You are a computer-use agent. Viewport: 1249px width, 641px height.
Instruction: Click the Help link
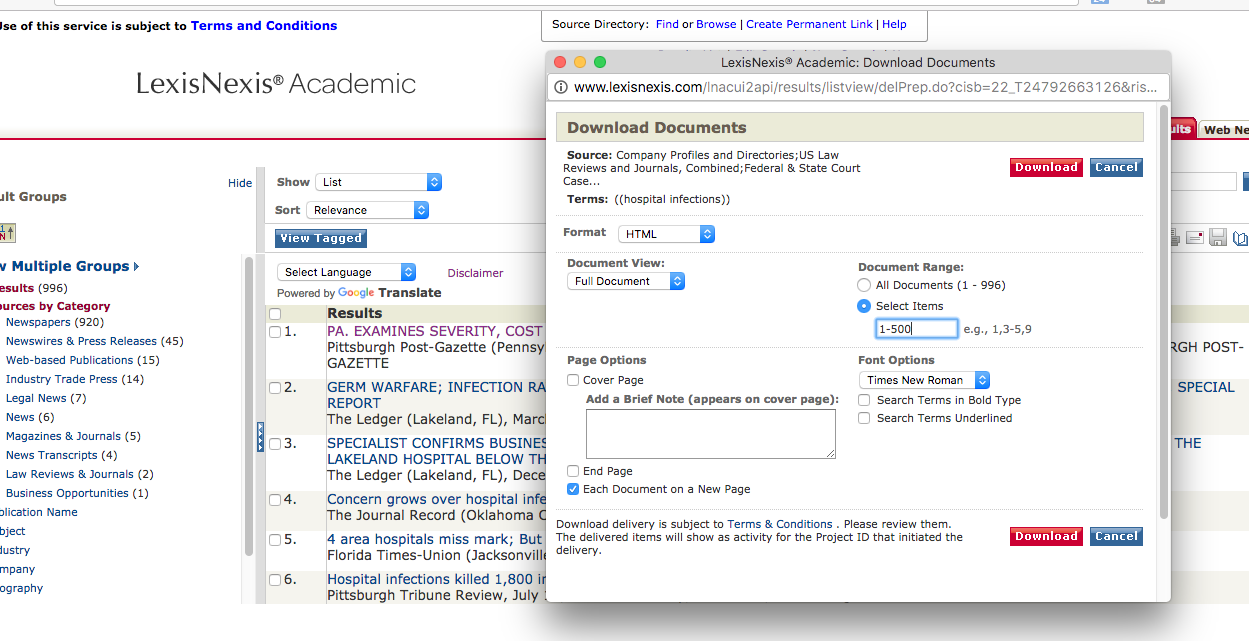coord(894,24)
